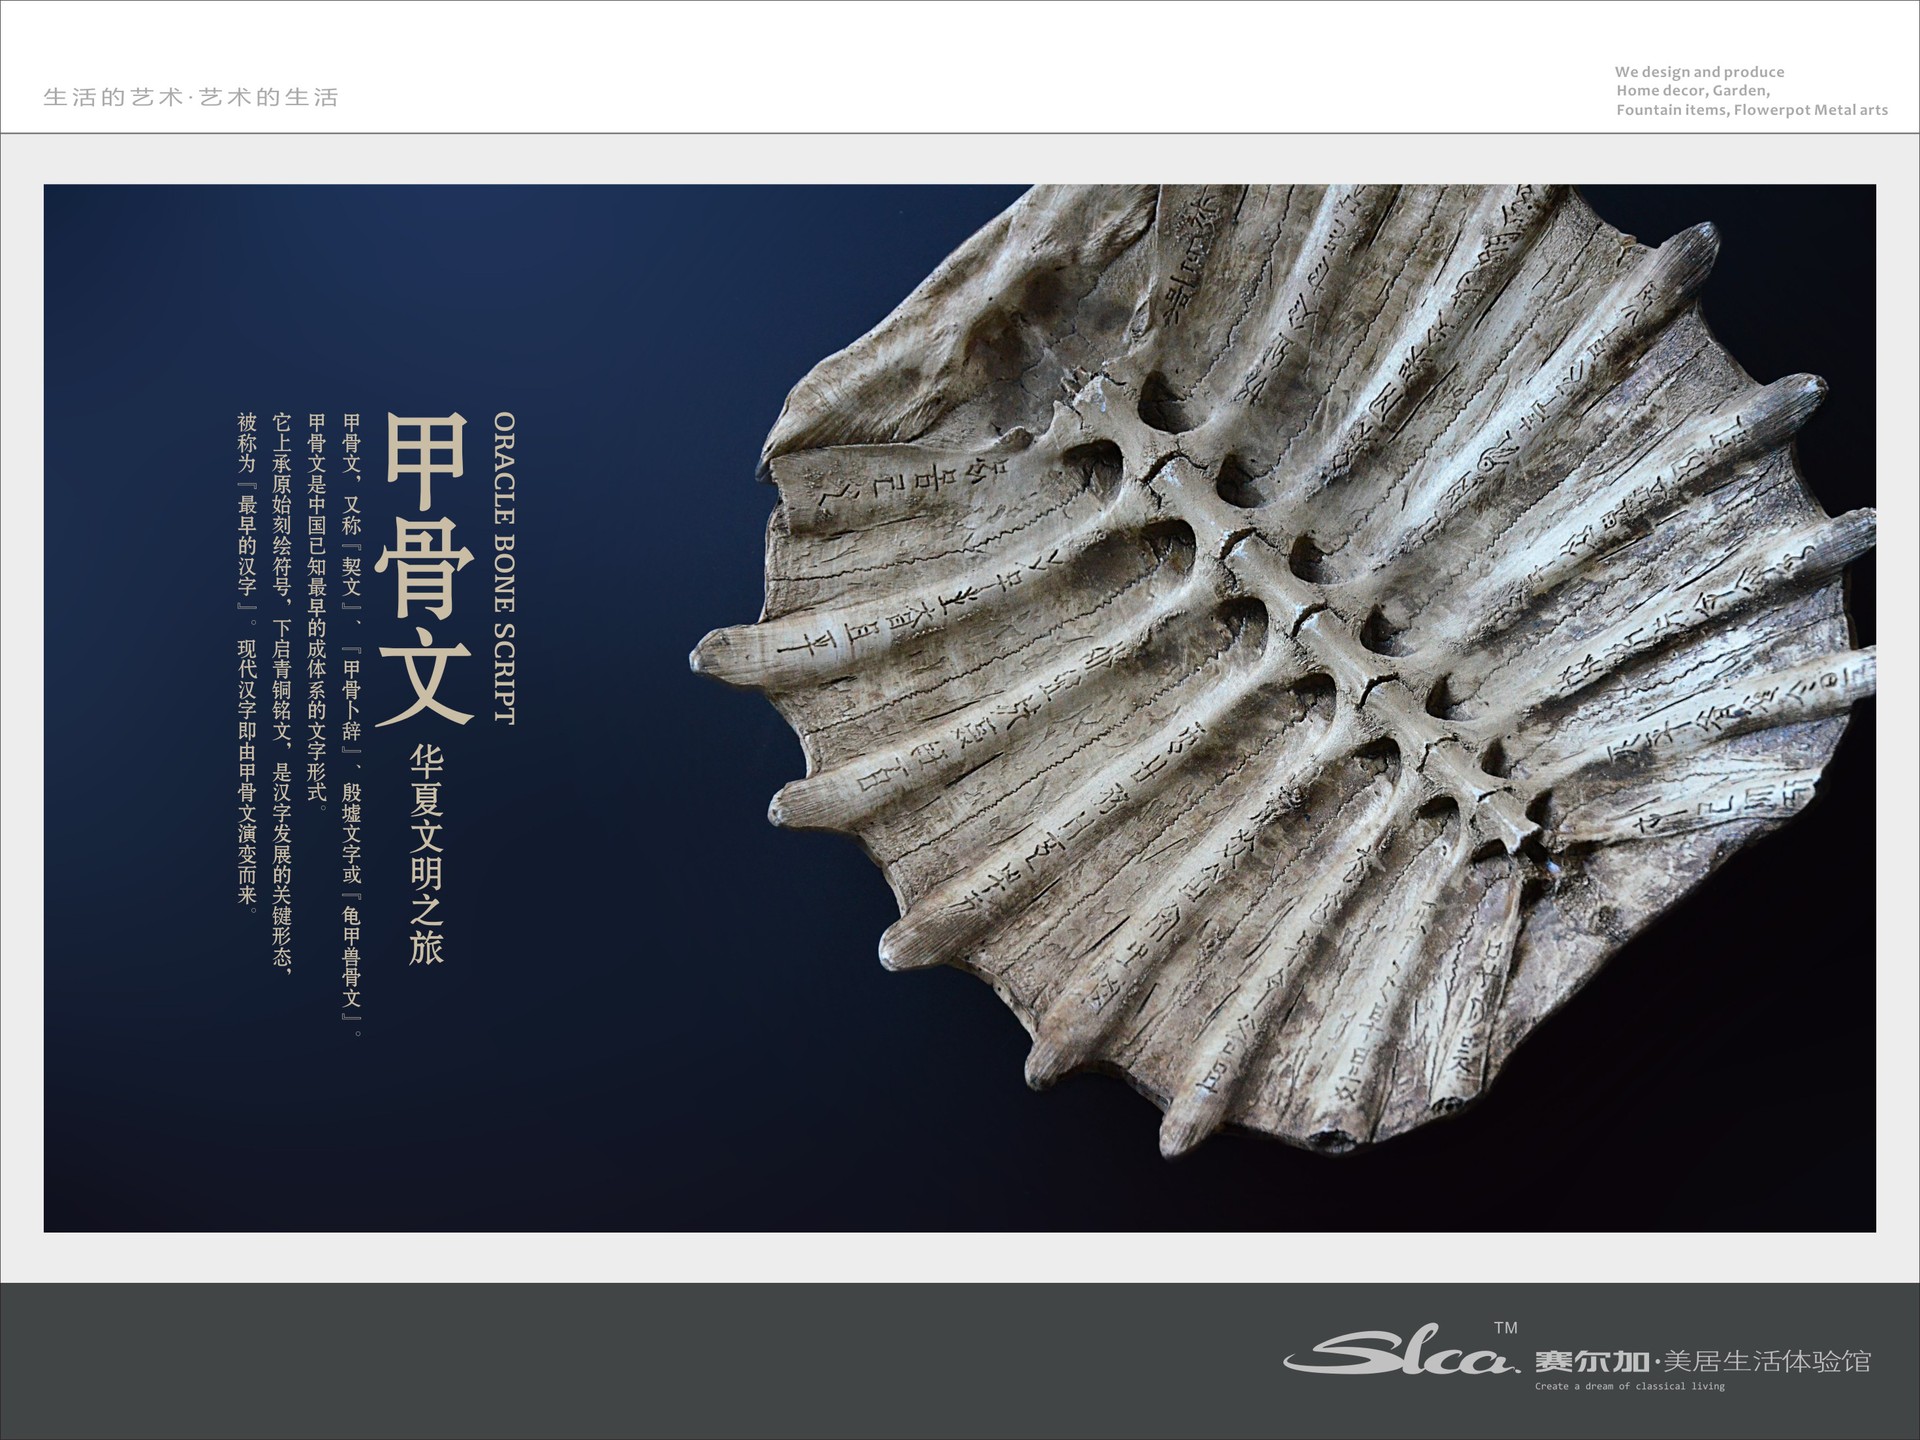Click the column starting 甲骨文是中国已知最早

317,610
